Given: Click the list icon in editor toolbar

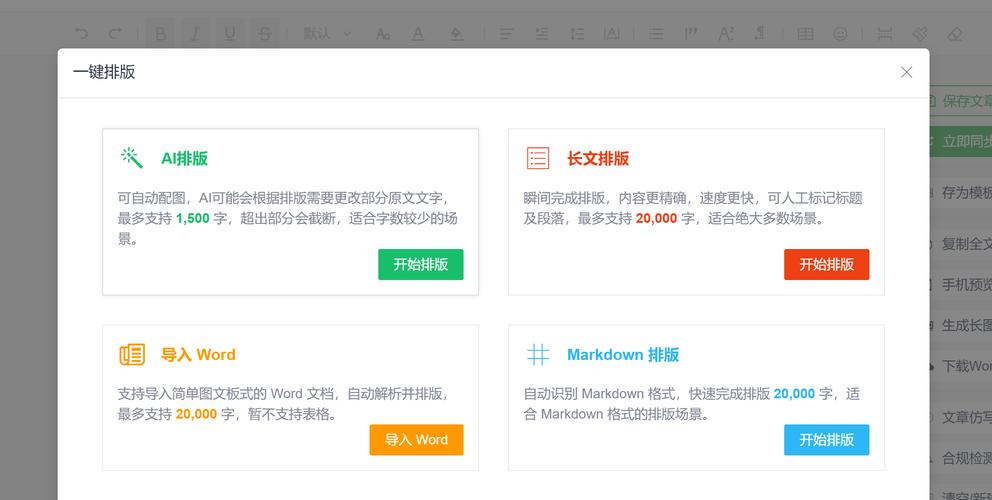Looking at the screenshot, I should (657, 34).
